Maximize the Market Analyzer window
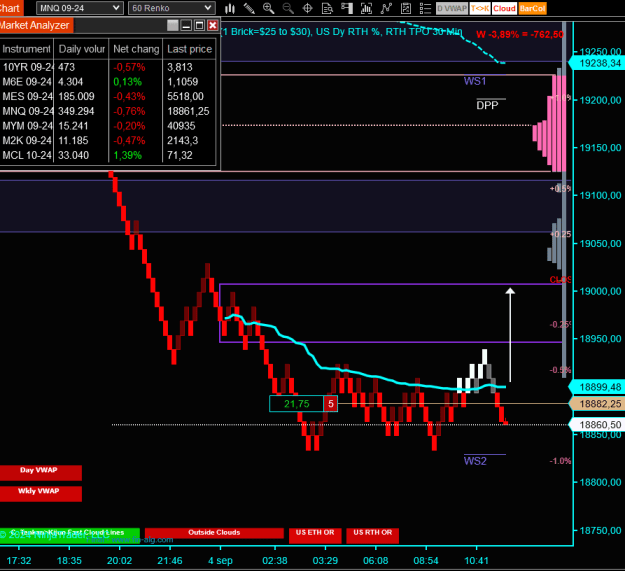 point(199,26)
